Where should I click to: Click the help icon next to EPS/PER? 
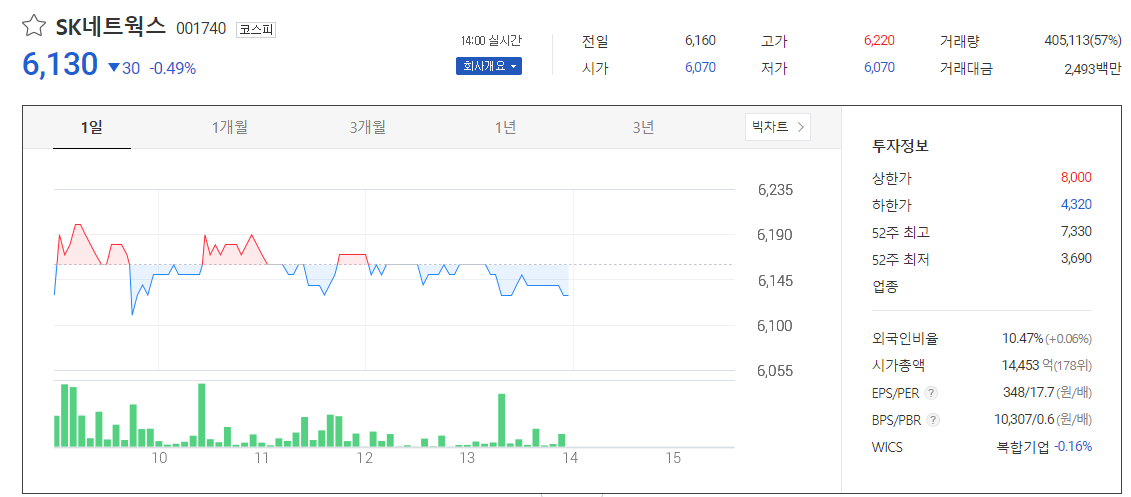[931, 393]
